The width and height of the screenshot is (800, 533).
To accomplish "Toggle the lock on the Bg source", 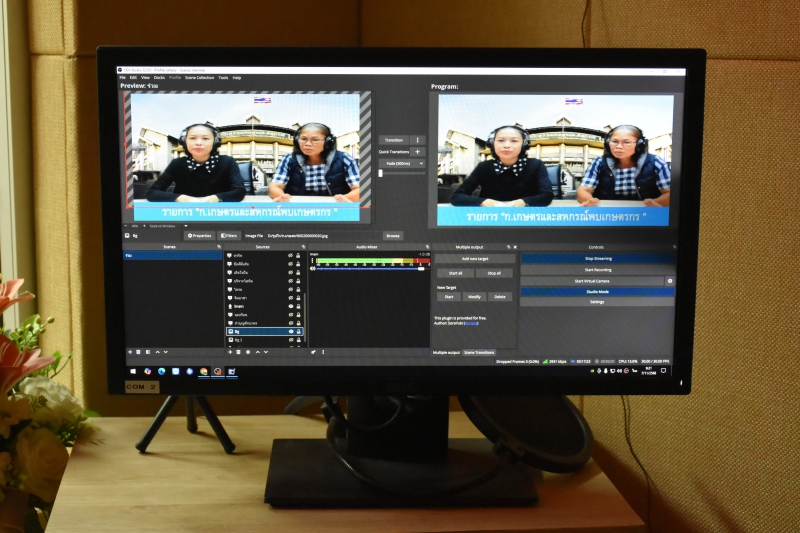I will 298,331.
